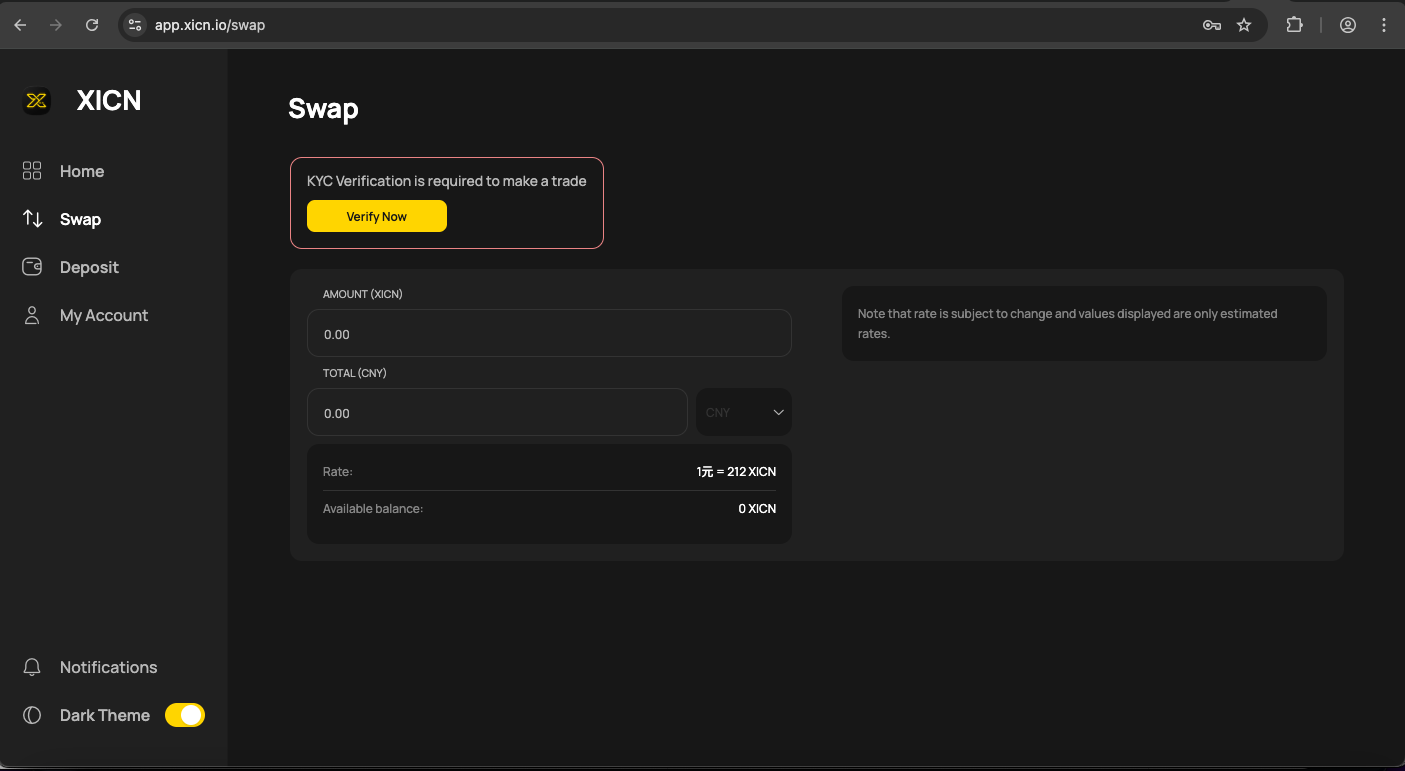Viewport: 1405px width, 771px height.
Task: Open the CNY currency dropdown
Action: click(743, 413)
